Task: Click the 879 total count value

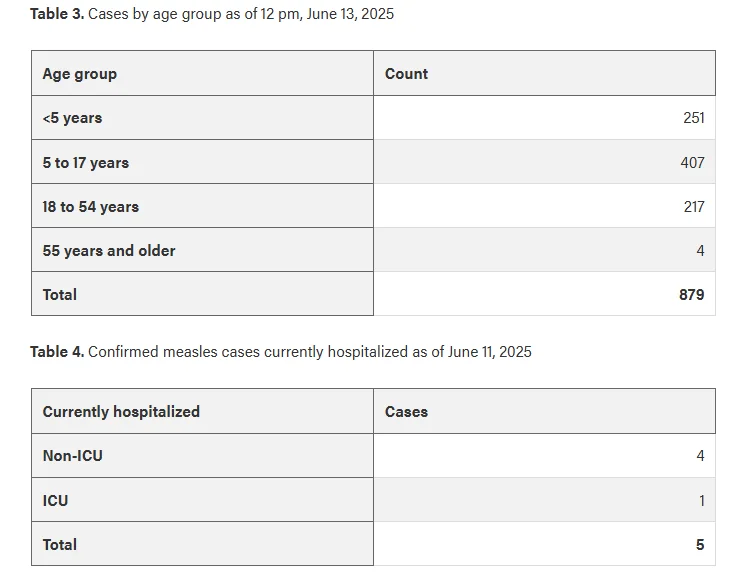Action: tap(691, 294)
